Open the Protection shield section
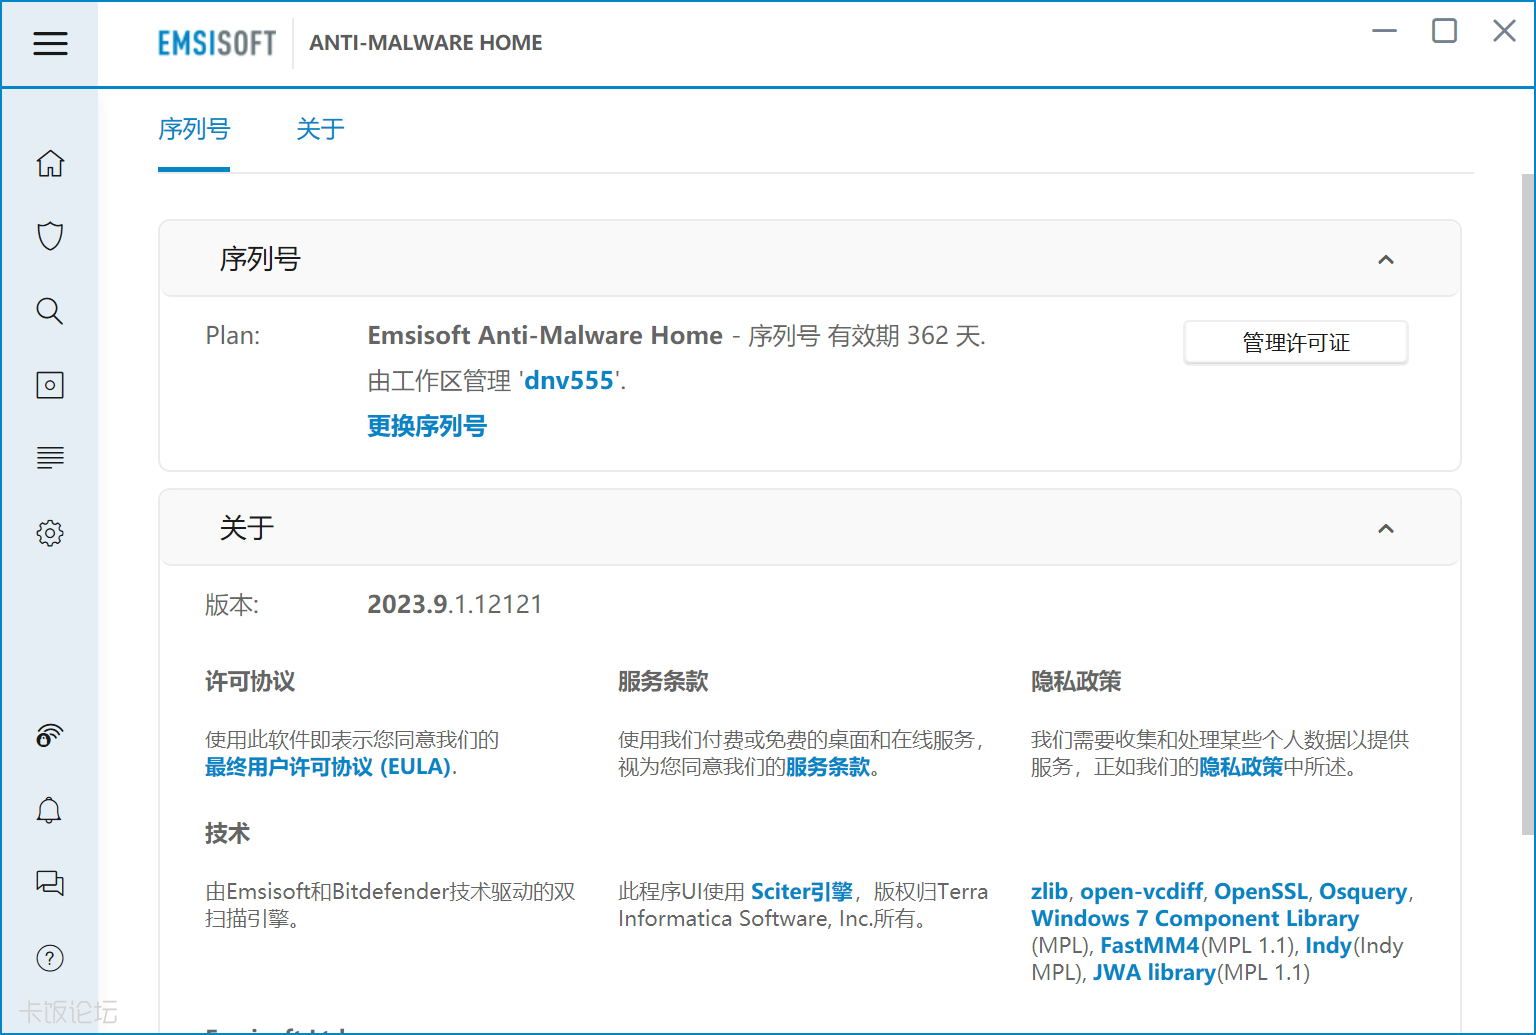Viewport: 1536px width, 1035px height. pyautogui.click(x=50, y=236)
